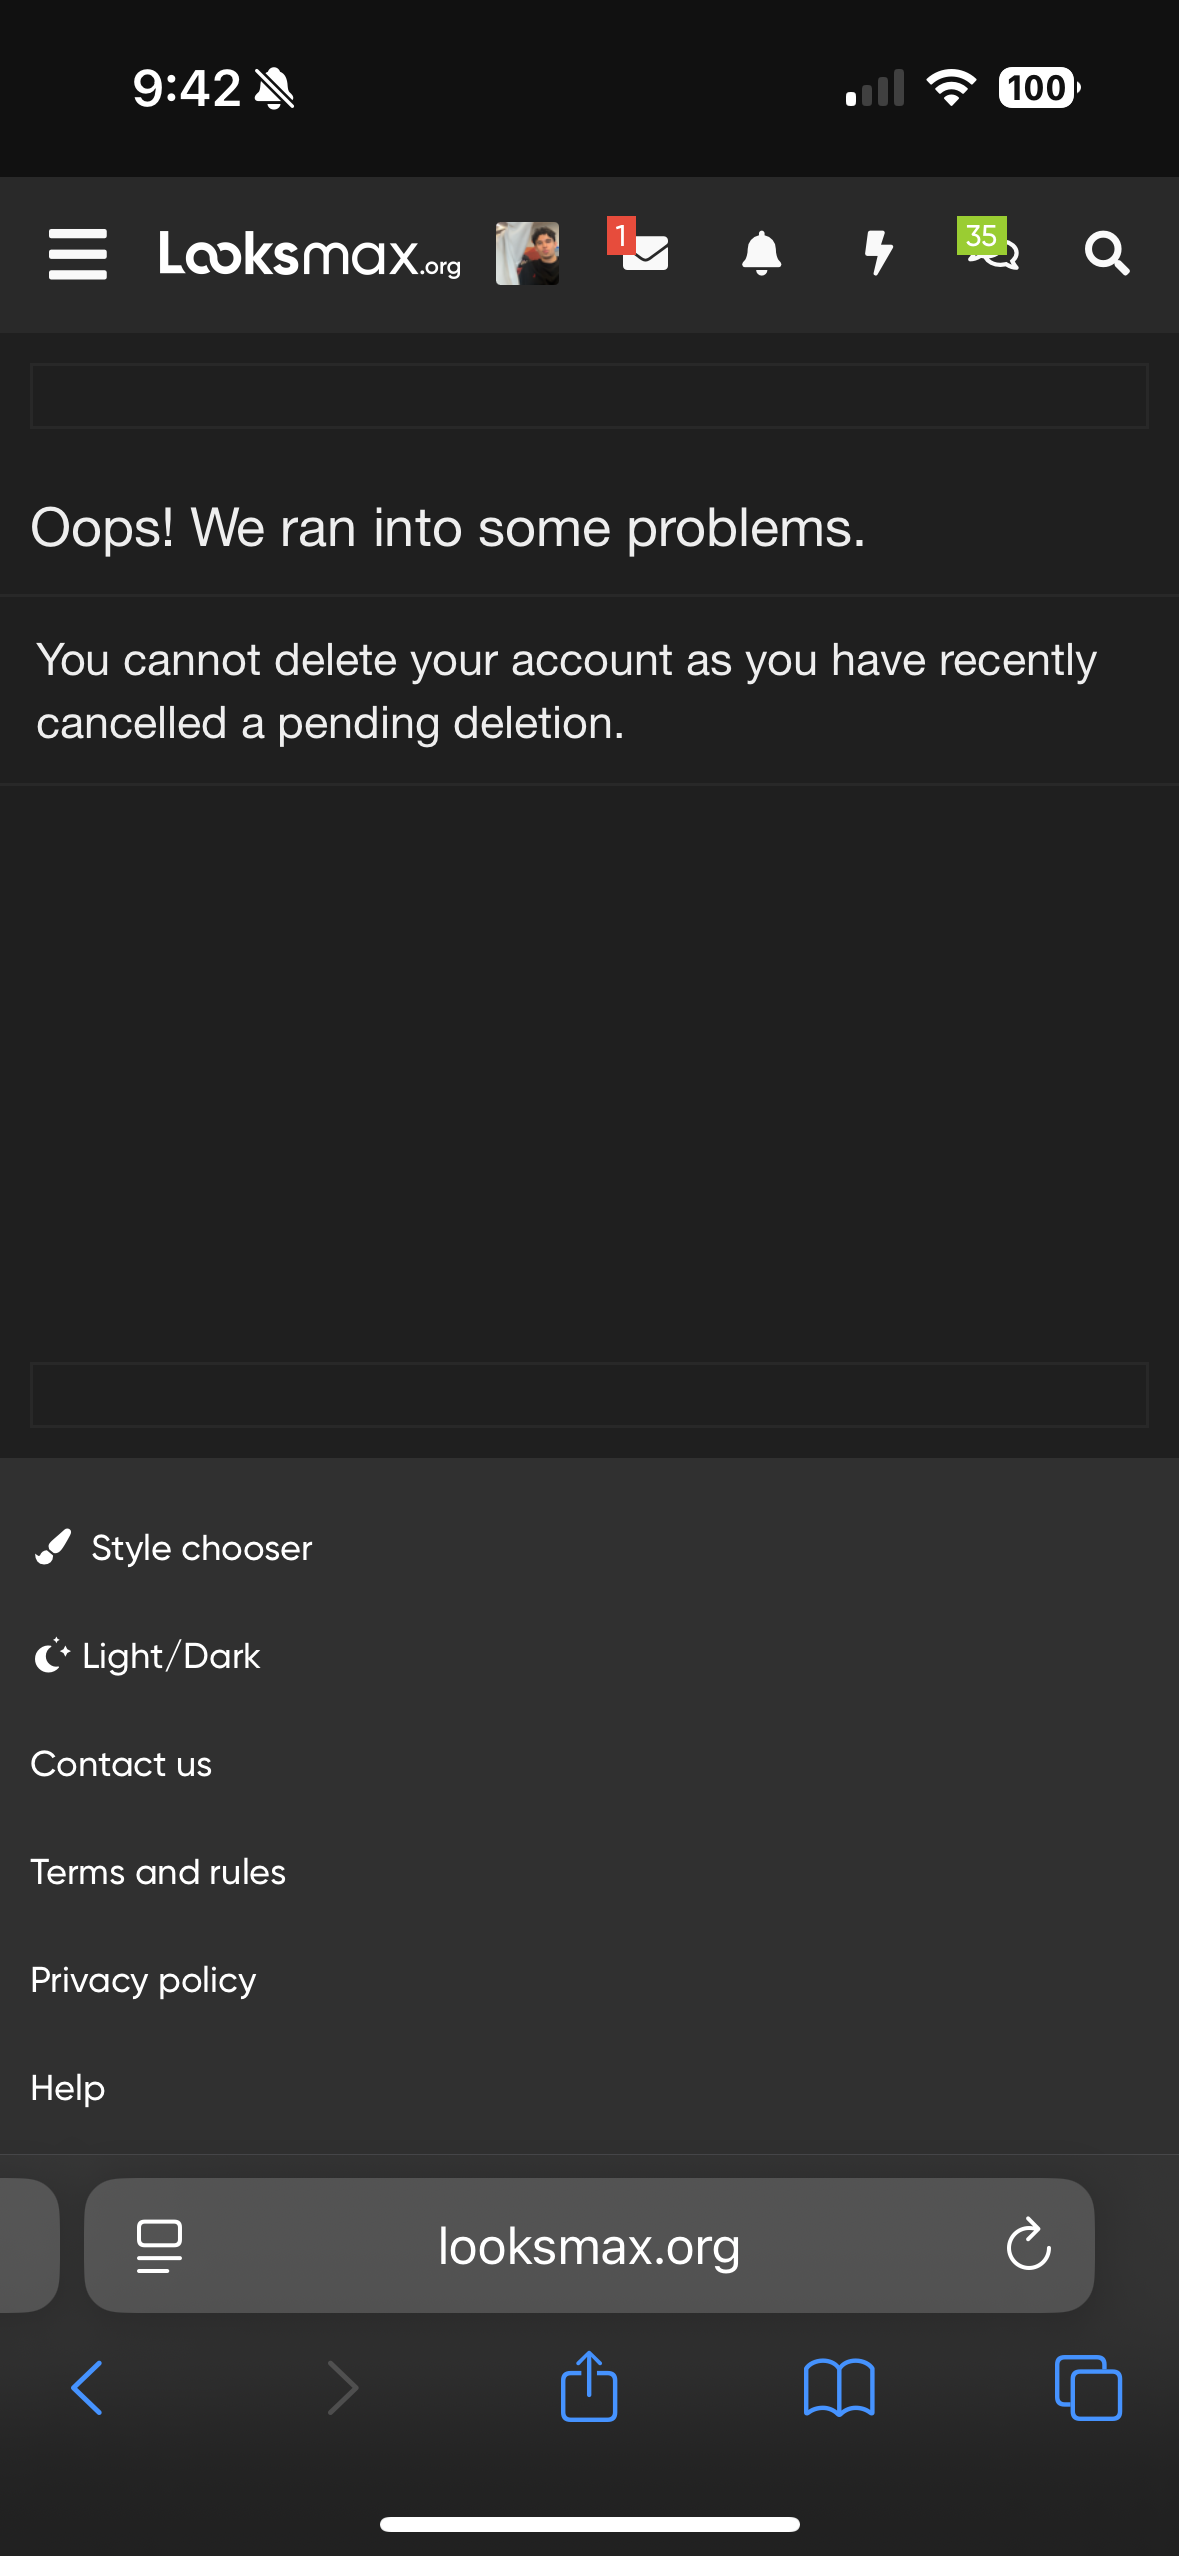Open the Safari share sheet

(589, 2386)
